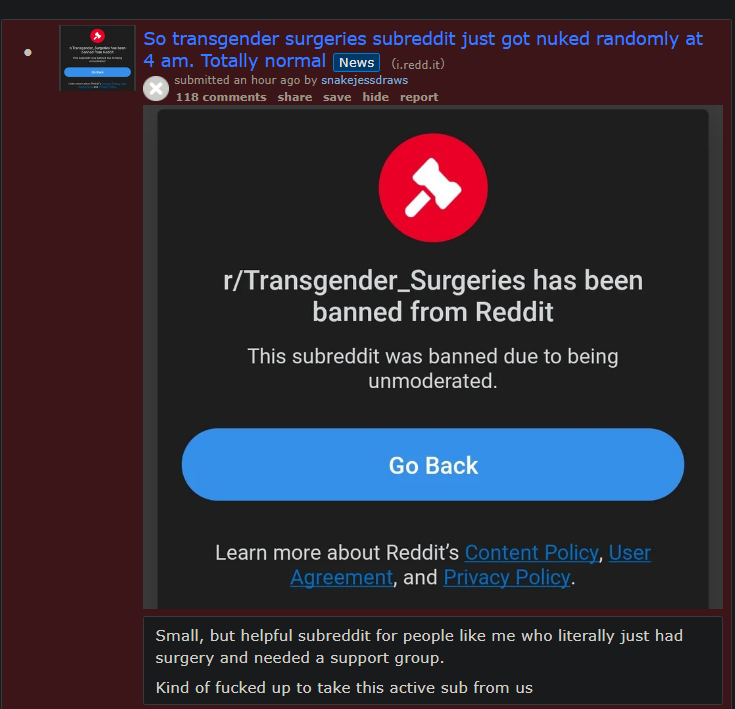This screenshot has height=709, width=735.
Task: Click the banned subreddit heading text
Action: click(433, 296)
